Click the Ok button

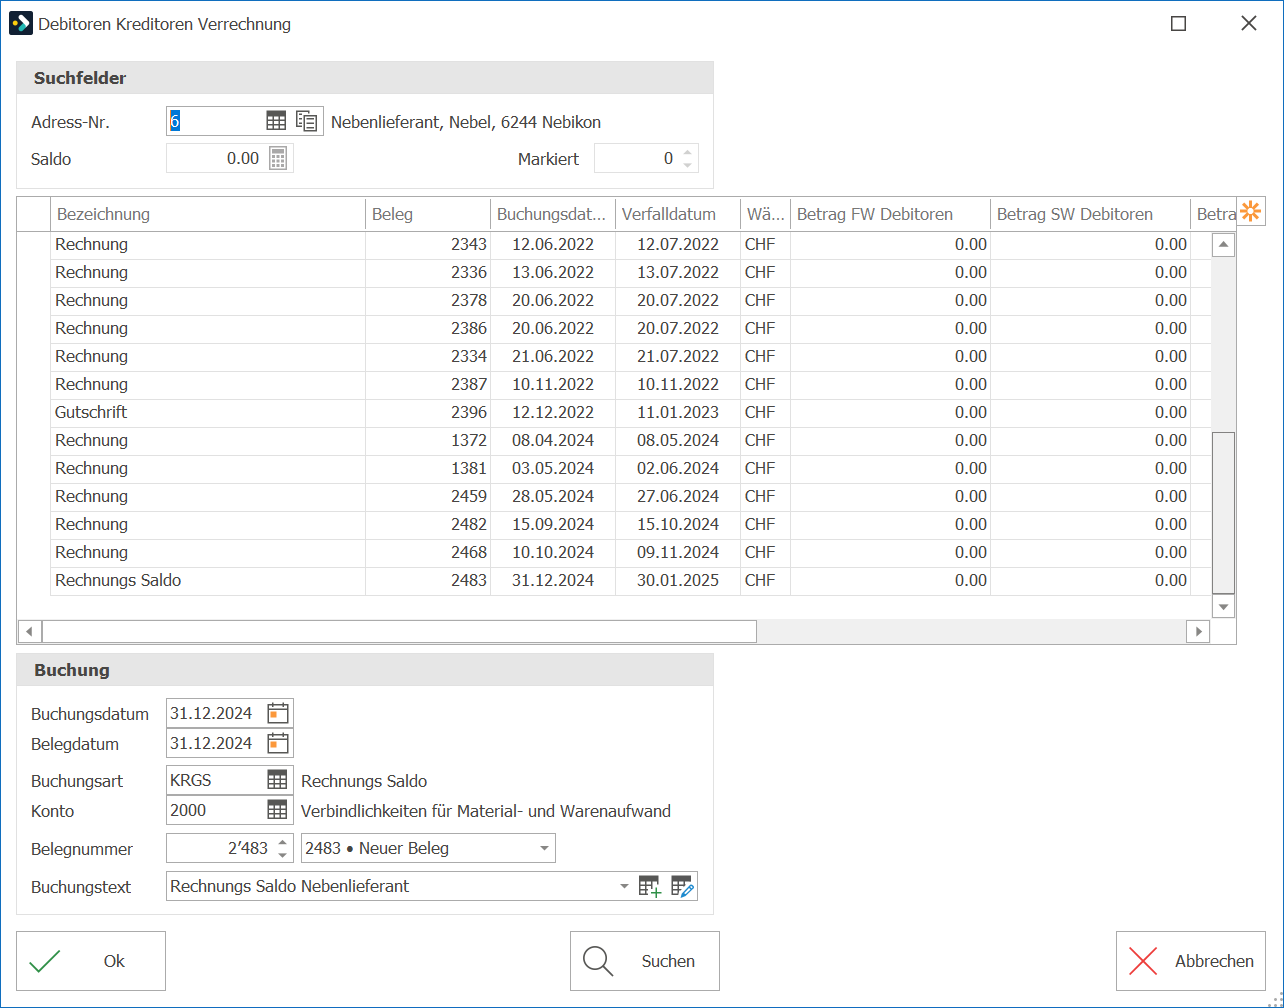91,961
